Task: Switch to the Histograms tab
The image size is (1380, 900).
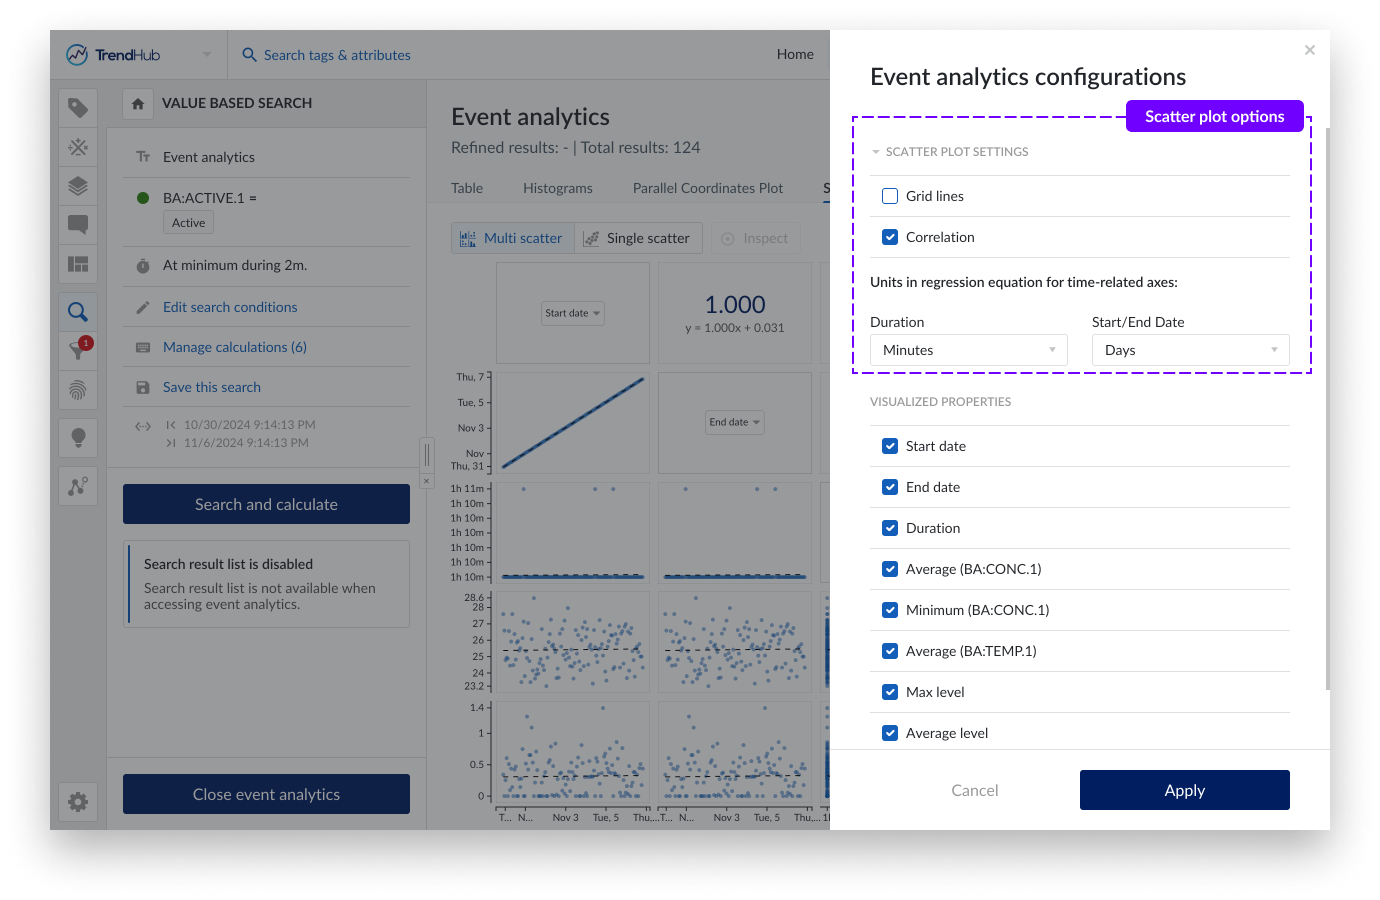Action: (557, 188)
